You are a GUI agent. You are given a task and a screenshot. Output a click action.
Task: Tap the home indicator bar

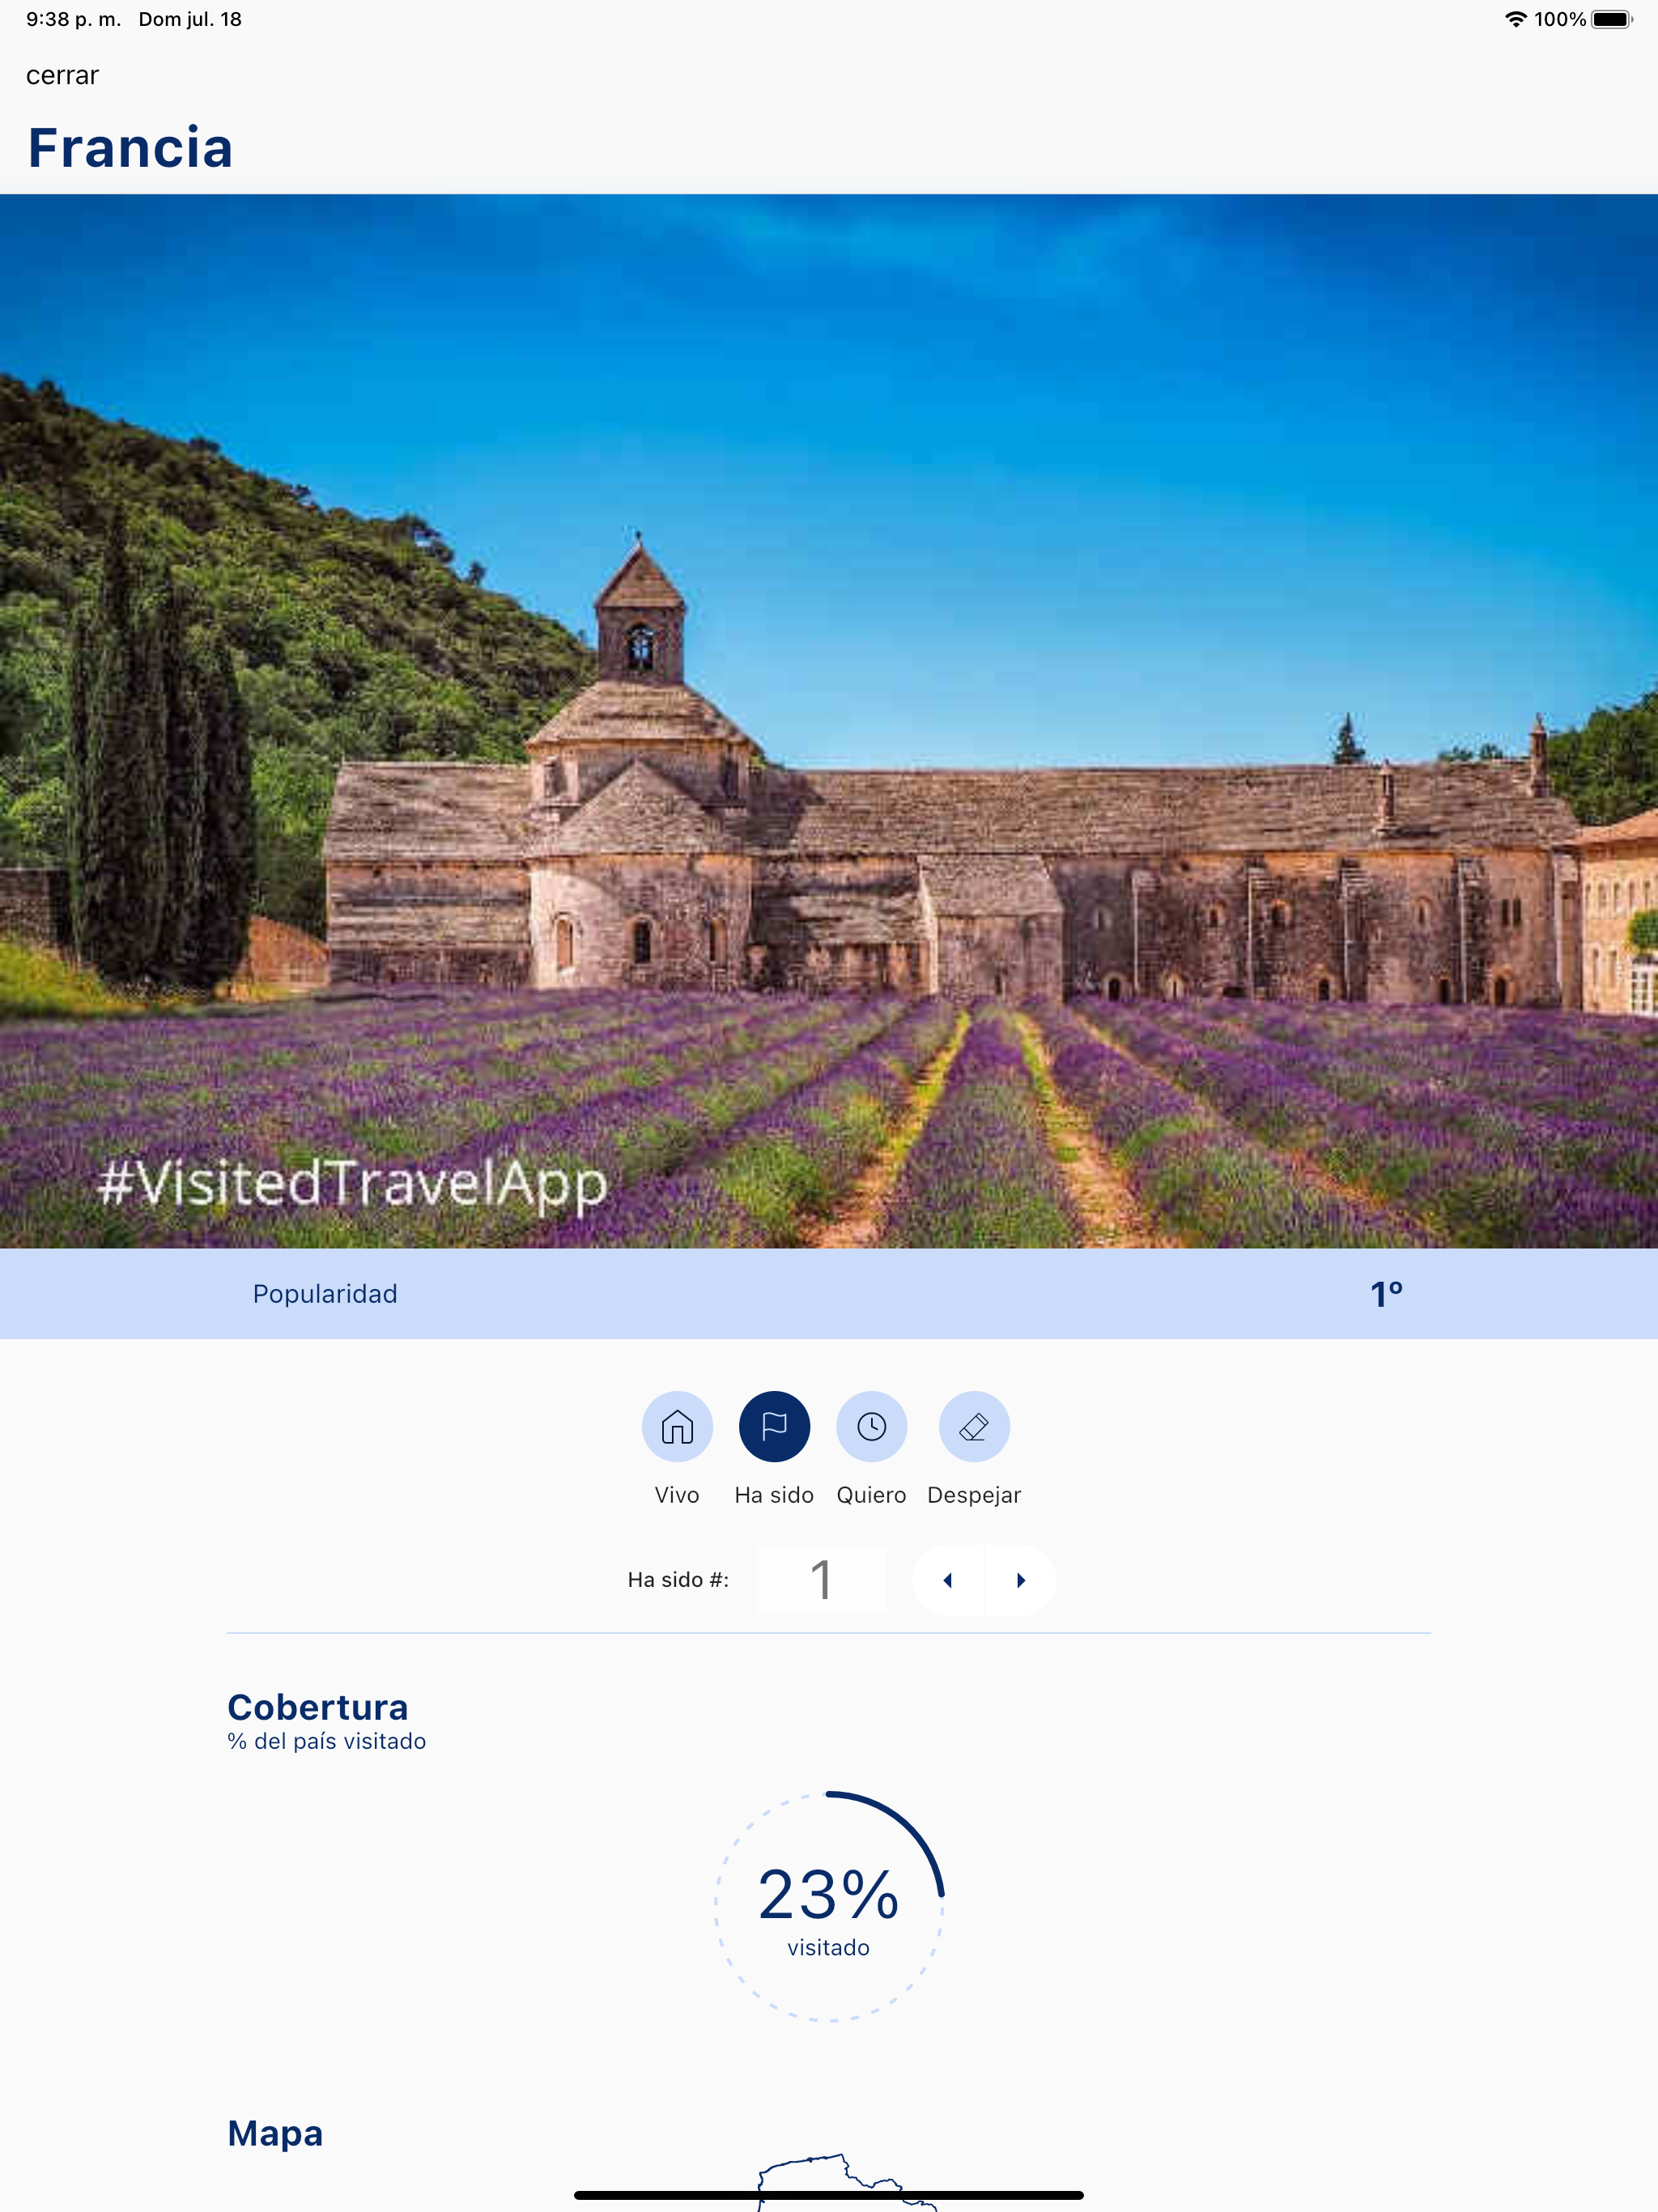coord(829,2195)
